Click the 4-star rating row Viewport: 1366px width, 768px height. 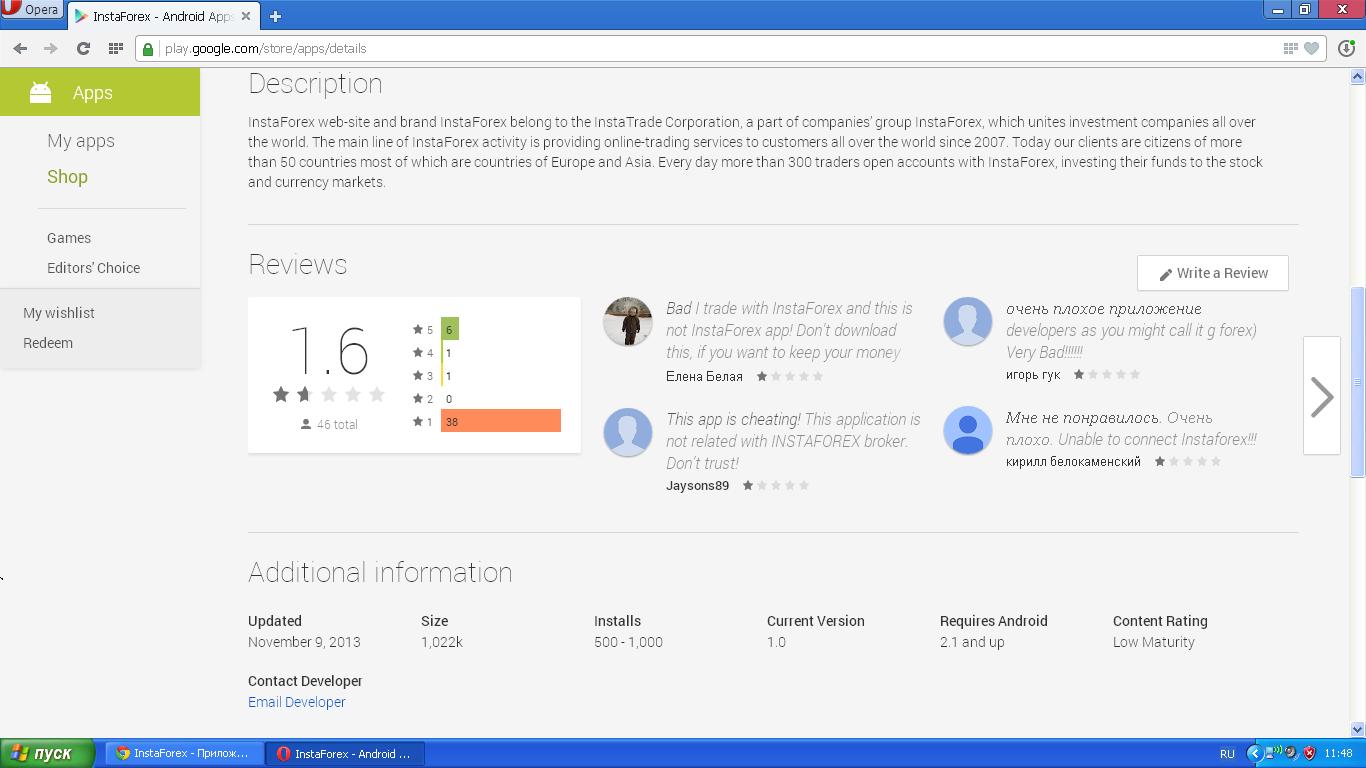coord(433,353)
